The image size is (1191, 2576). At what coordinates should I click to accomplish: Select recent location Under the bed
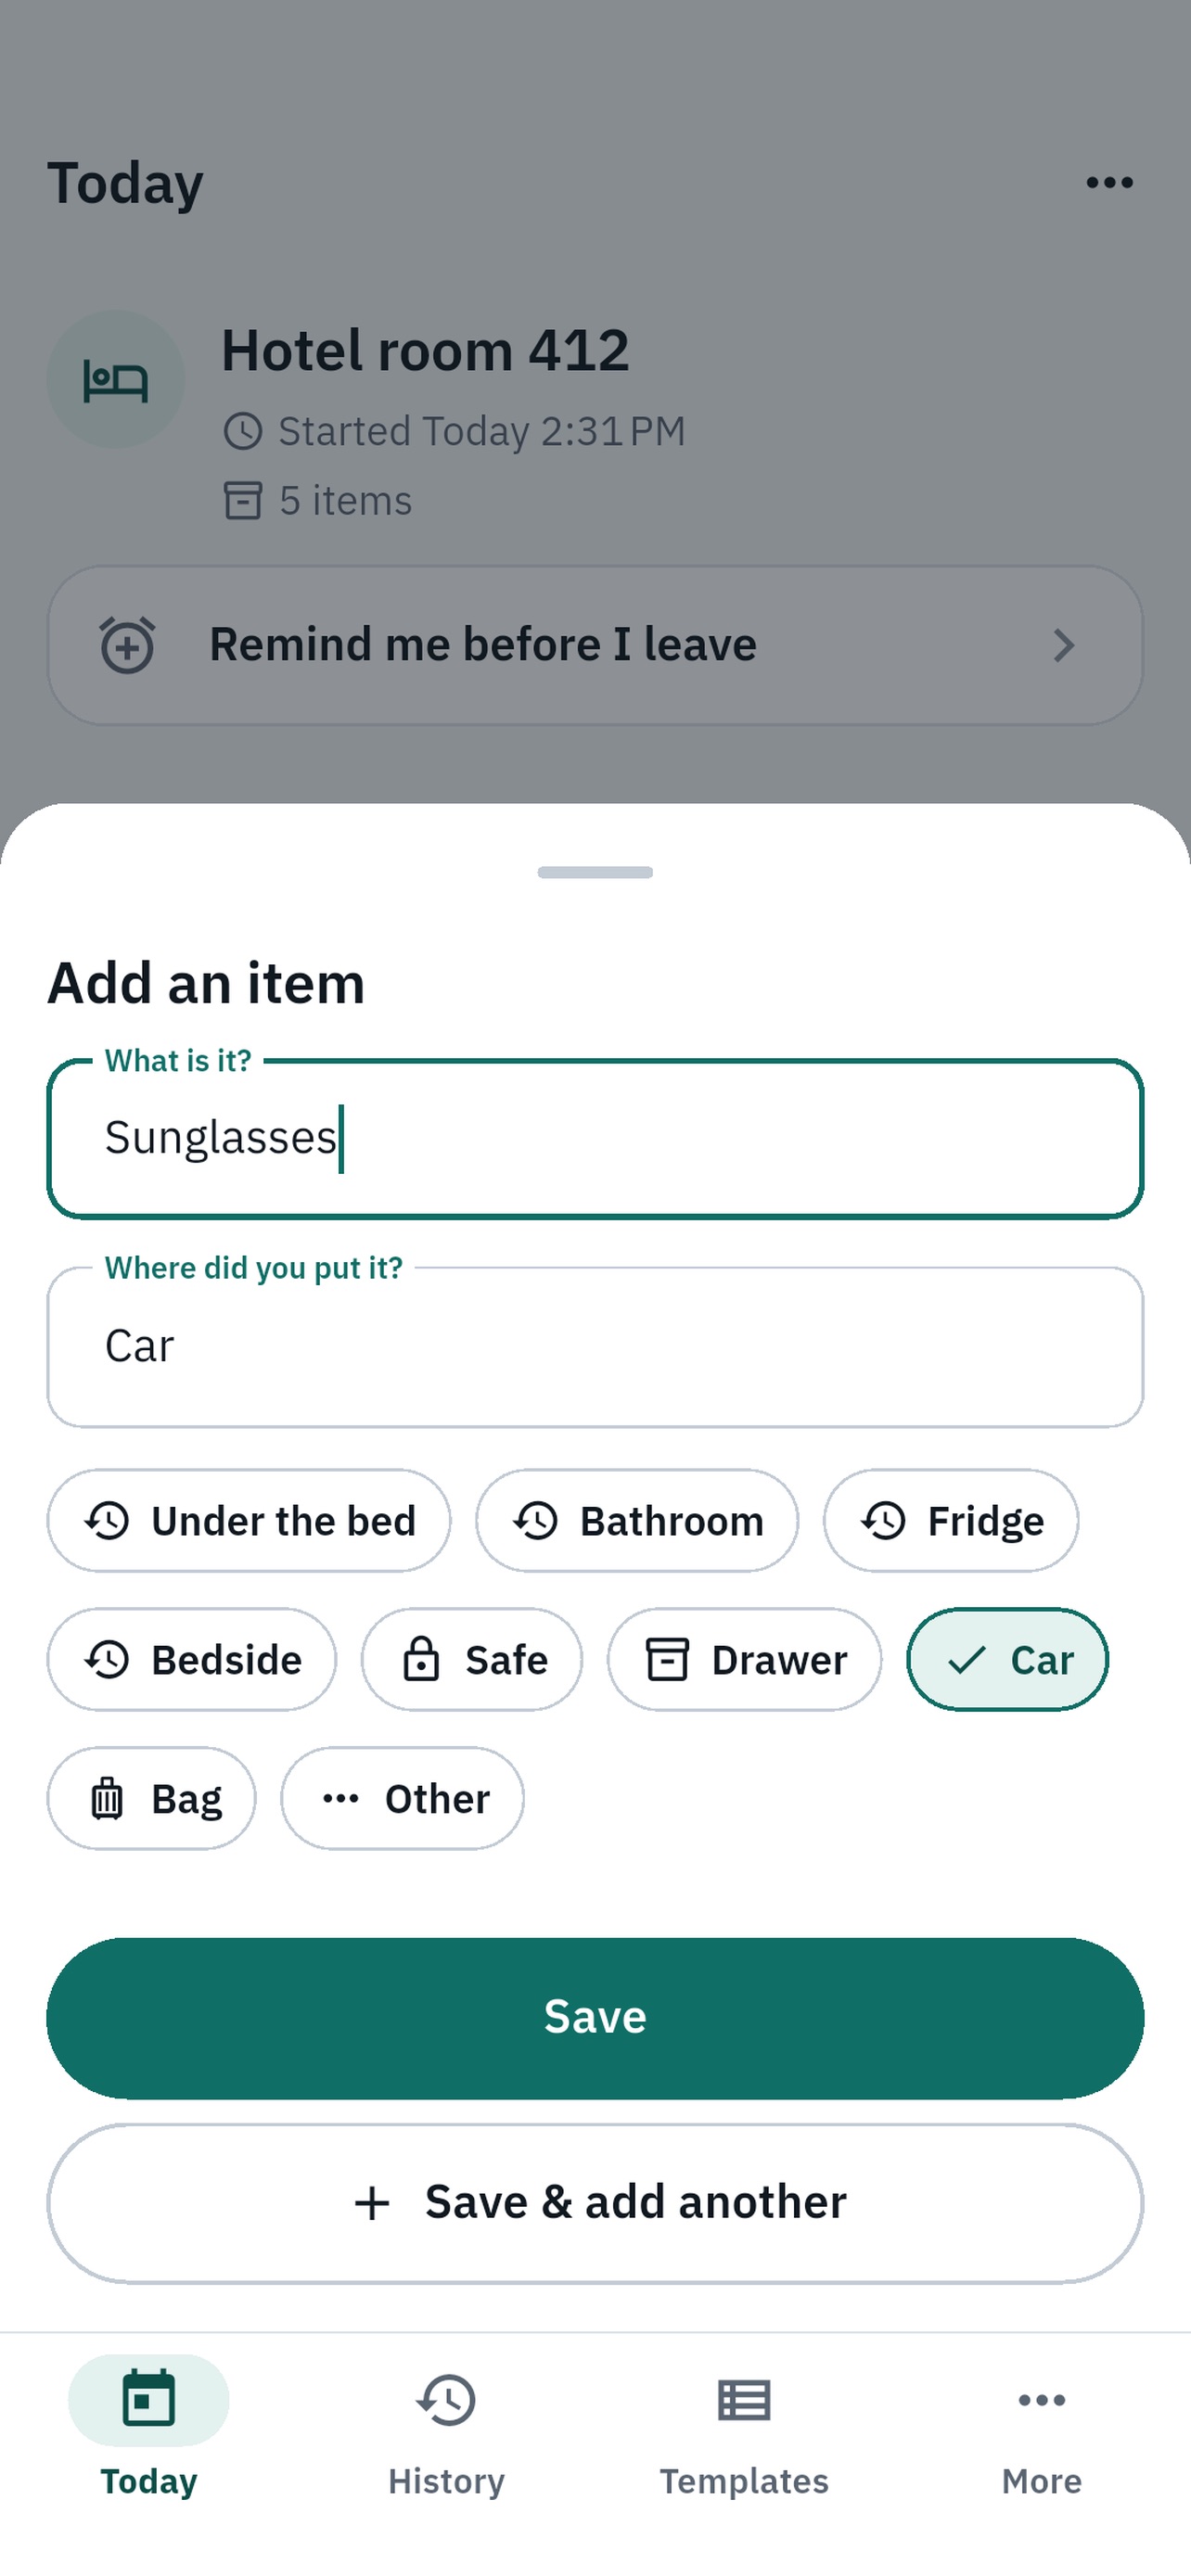[x=249, y=1521]
